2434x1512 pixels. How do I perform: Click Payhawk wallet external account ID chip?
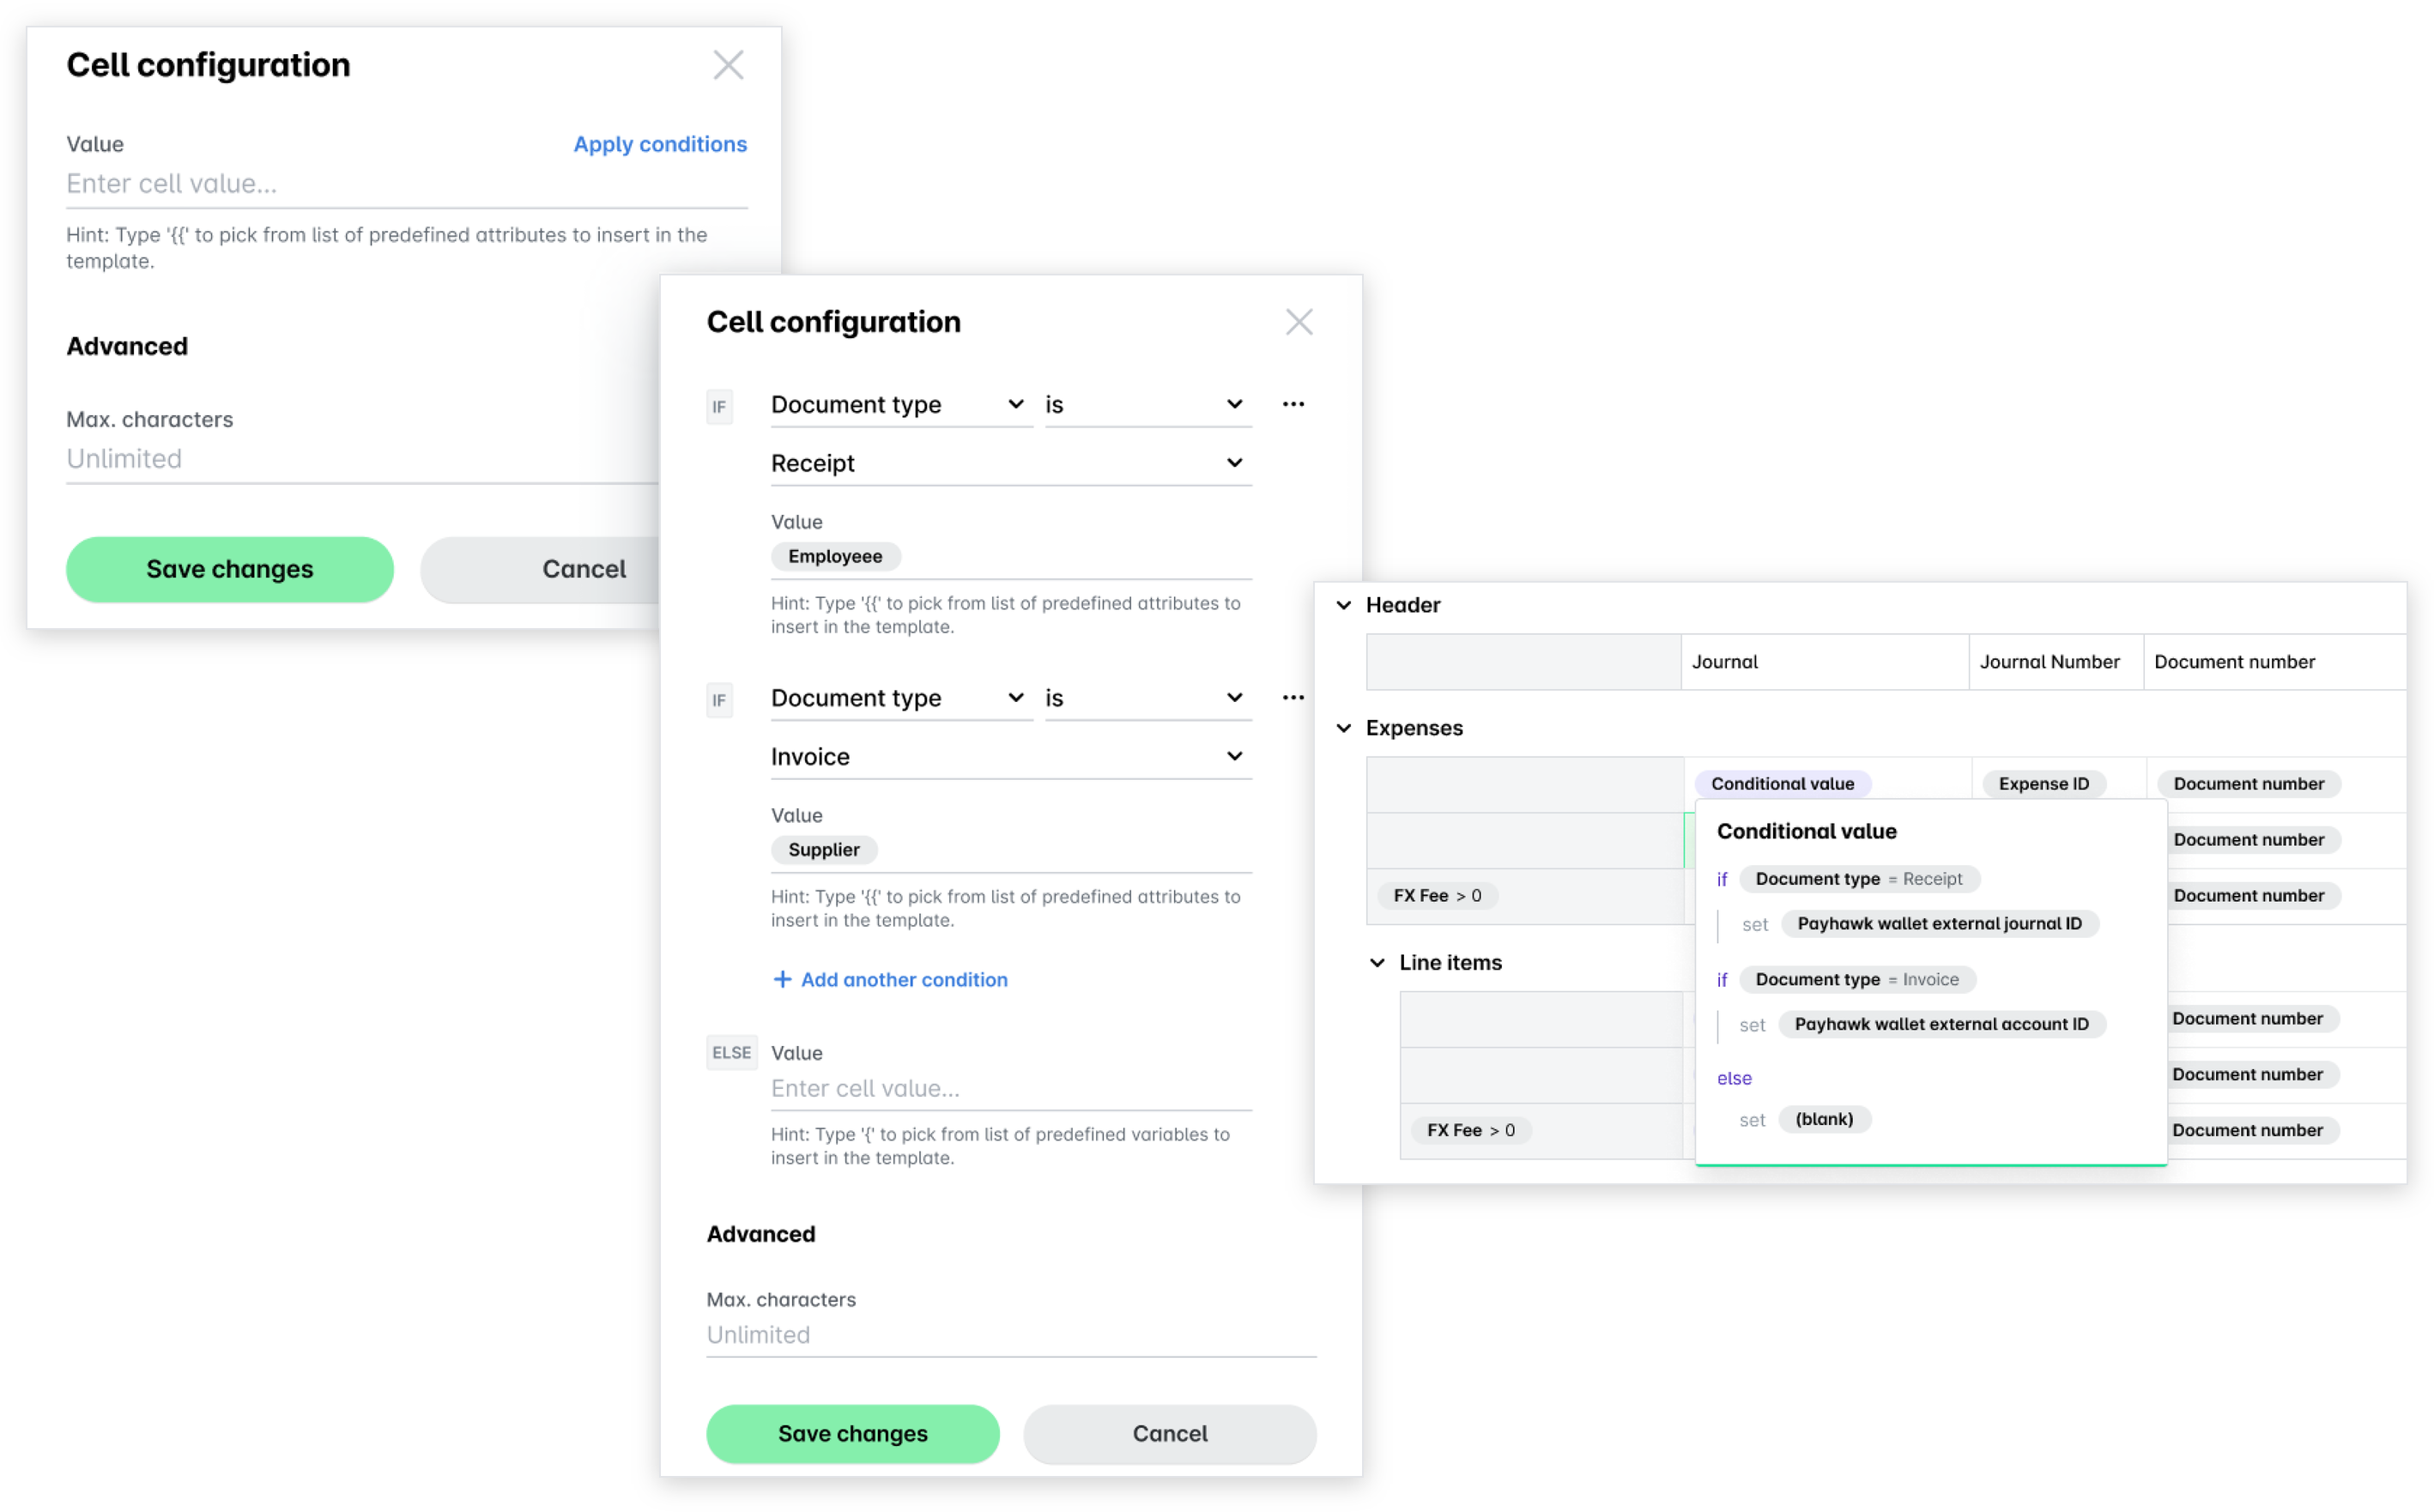1941,1023
